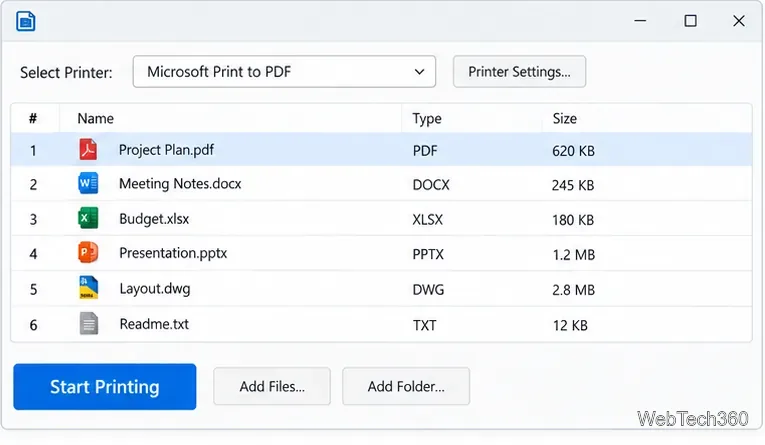The width and height of the screenshot is (765, 445).
Task: Close the print window
Action: [x=739, y=21]
